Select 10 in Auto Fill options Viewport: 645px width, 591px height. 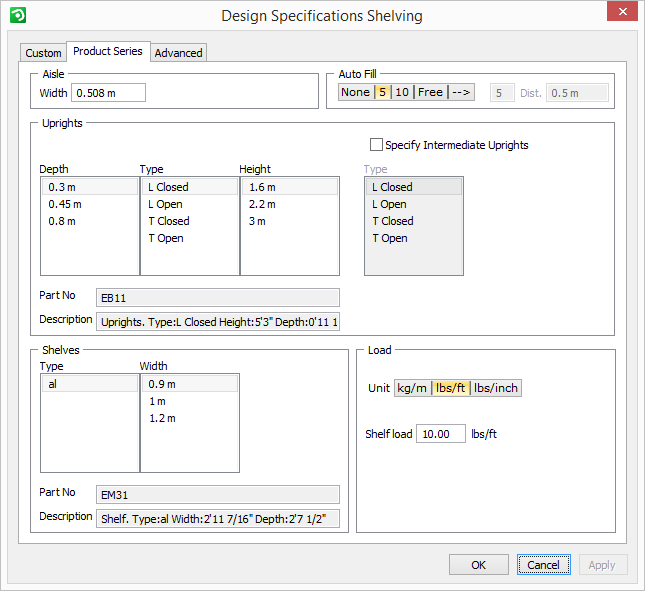(x=402, y=92)
